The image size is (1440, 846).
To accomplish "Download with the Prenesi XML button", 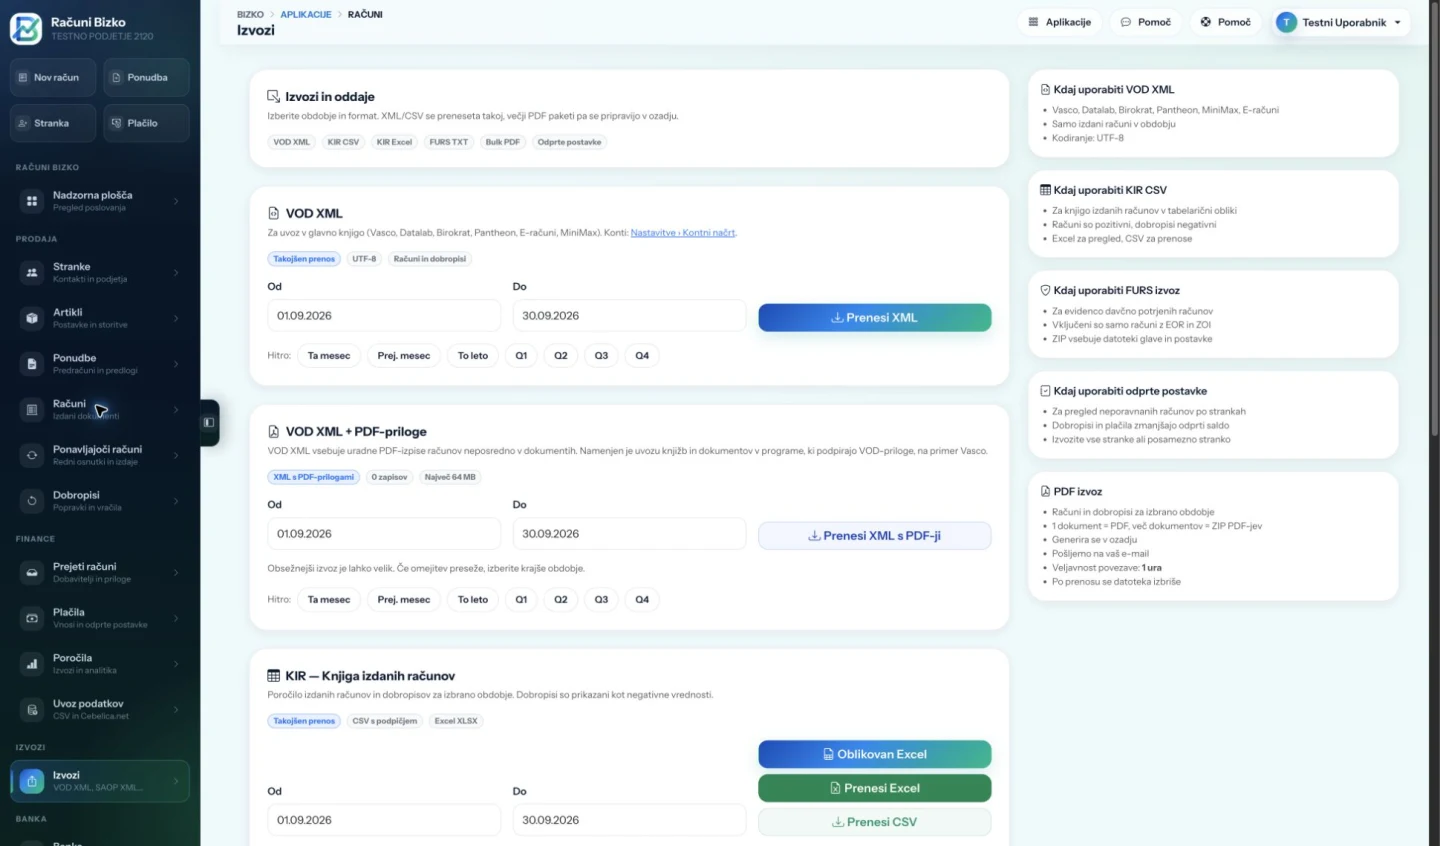I will (x=875, y=317).
